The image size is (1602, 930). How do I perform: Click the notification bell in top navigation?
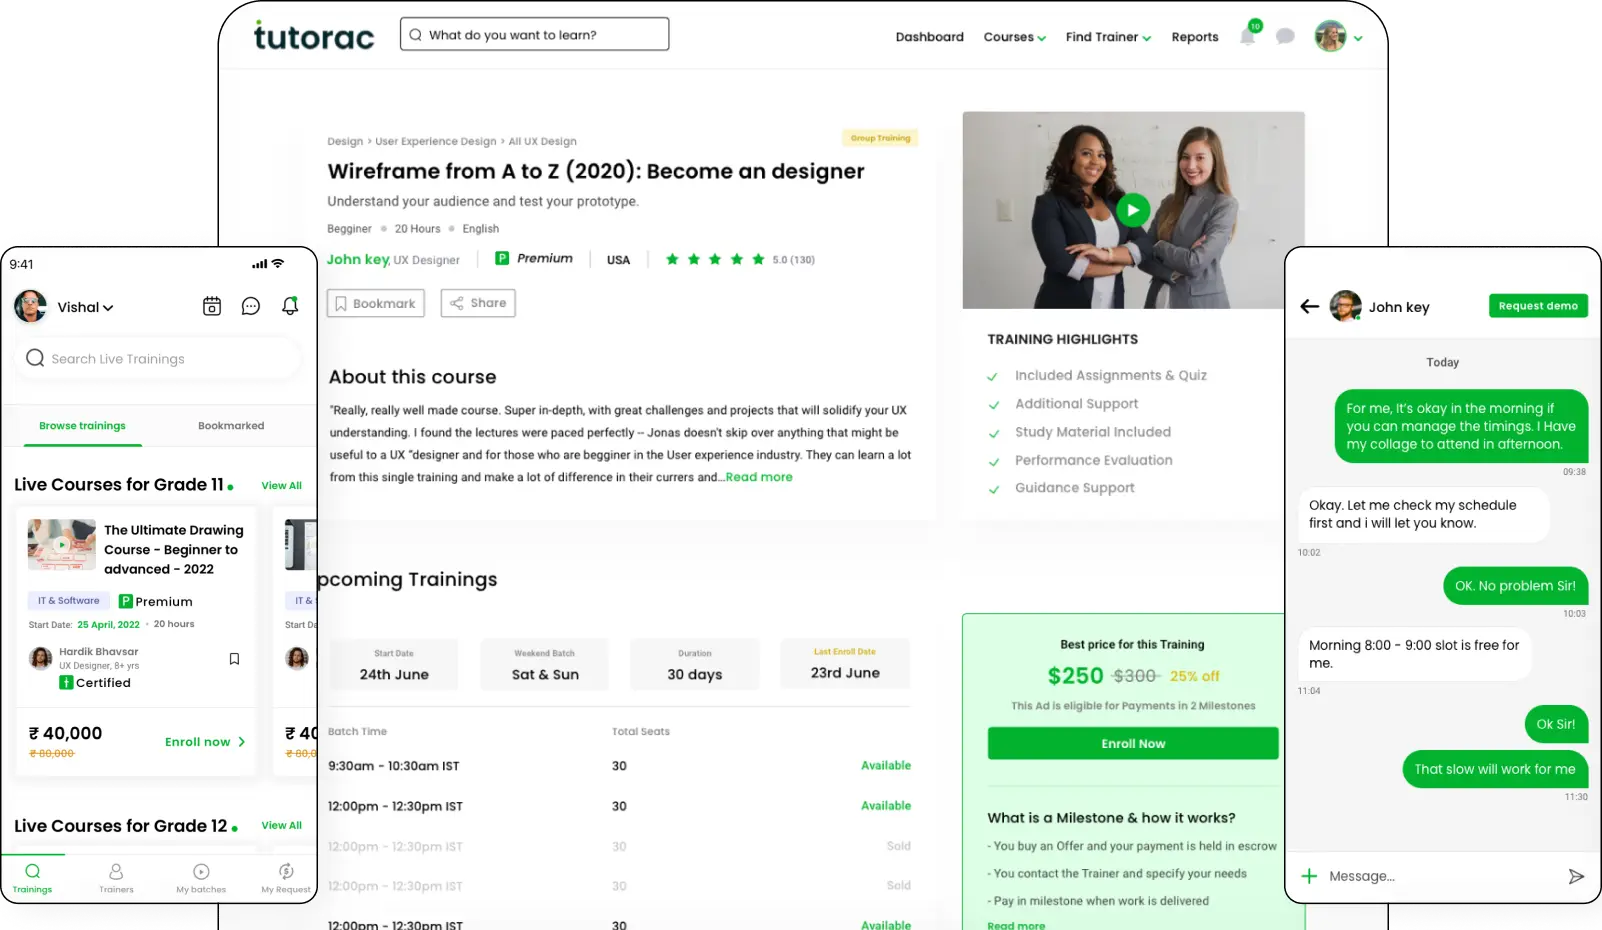1247,37
